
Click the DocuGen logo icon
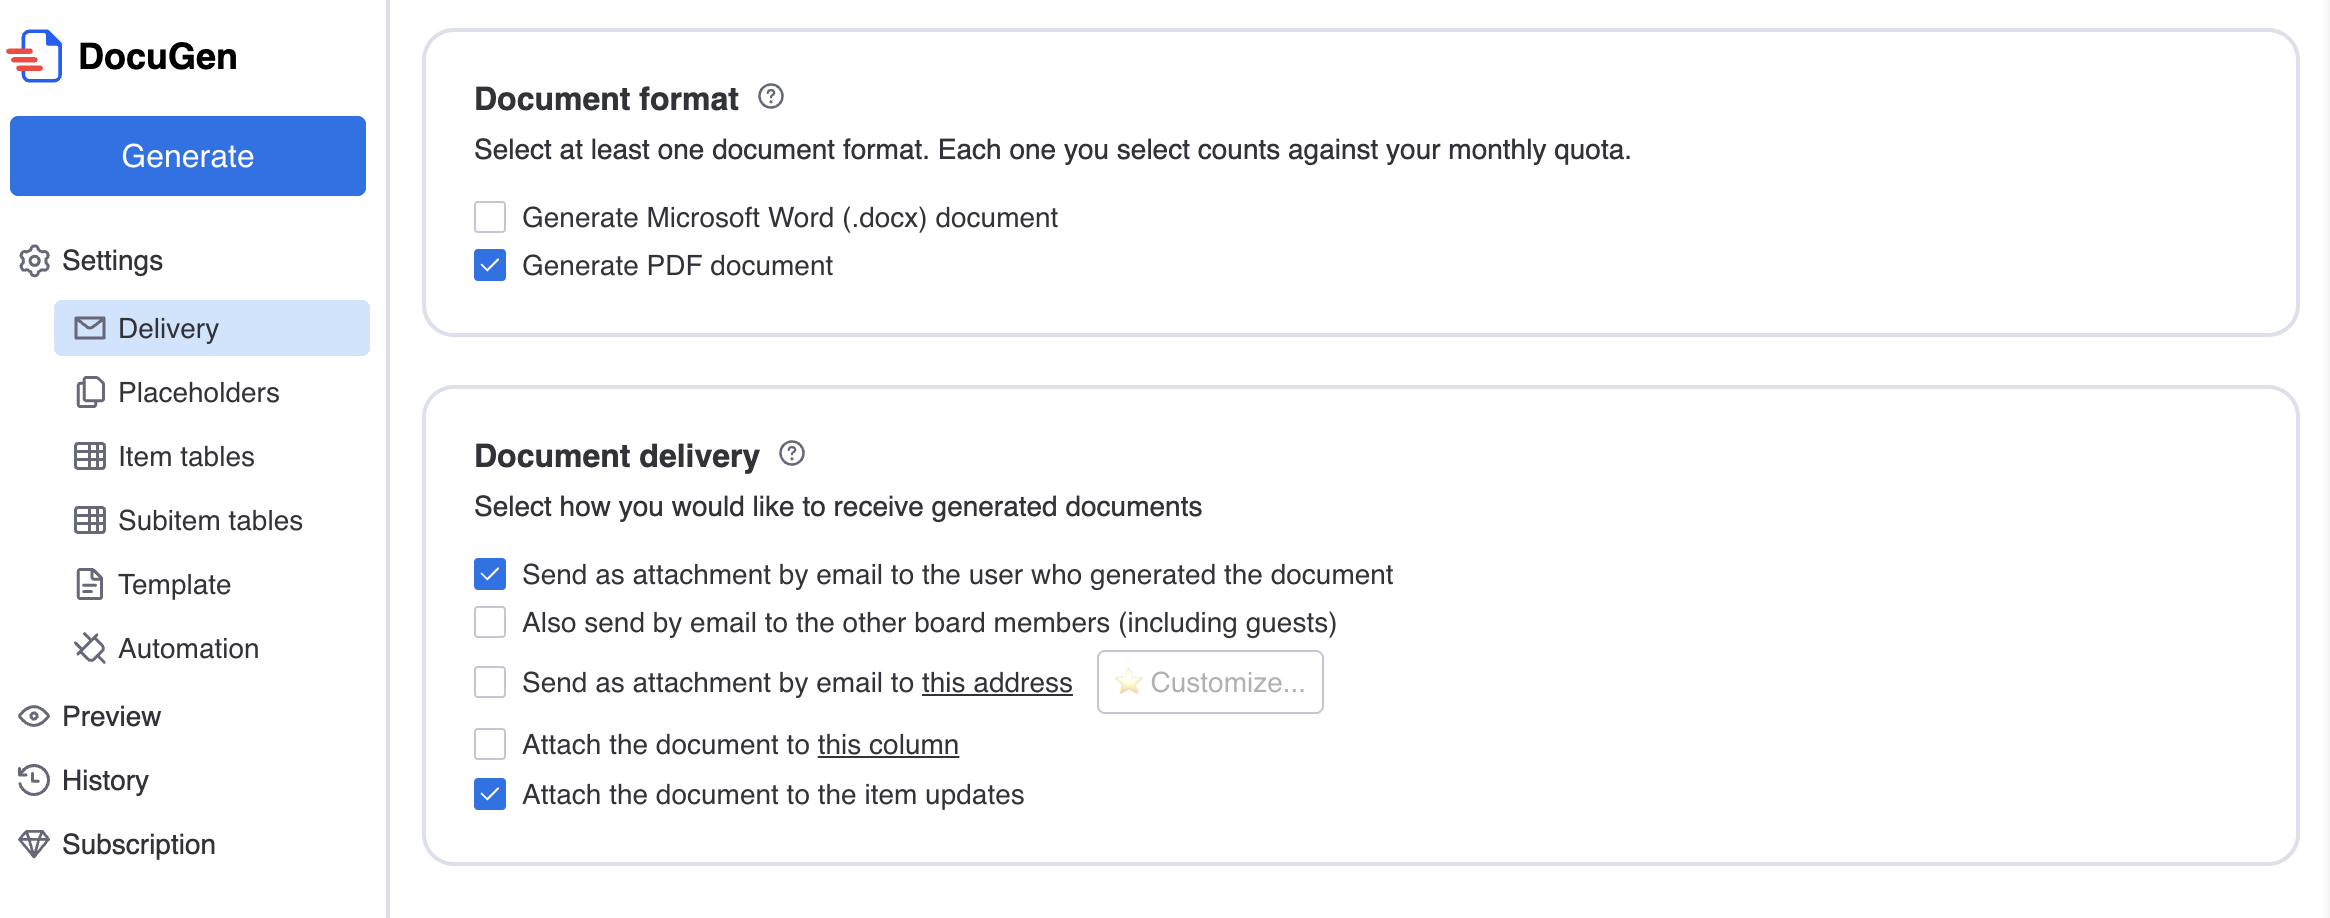point(35,56)
